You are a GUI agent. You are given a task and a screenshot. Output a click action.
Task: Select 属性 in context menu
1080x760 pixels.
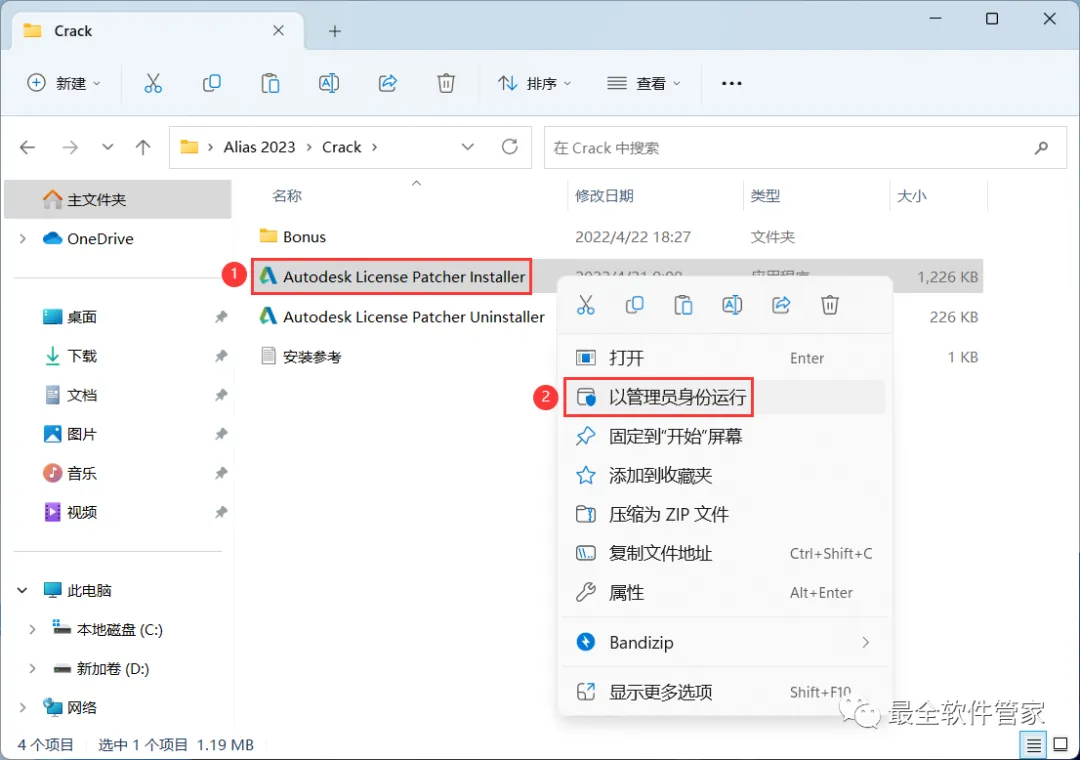(725, 593)
